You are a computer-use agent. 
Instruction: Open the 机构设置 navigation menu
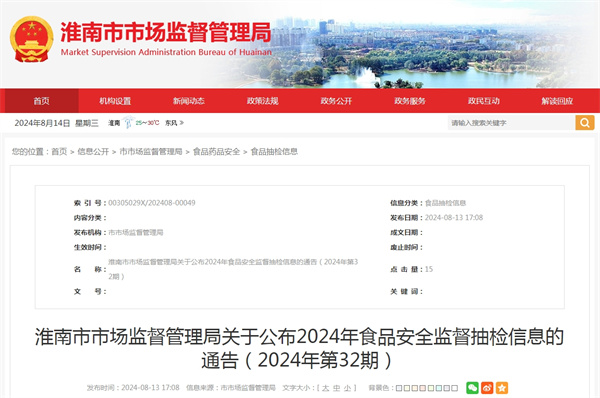coord(115,101)
